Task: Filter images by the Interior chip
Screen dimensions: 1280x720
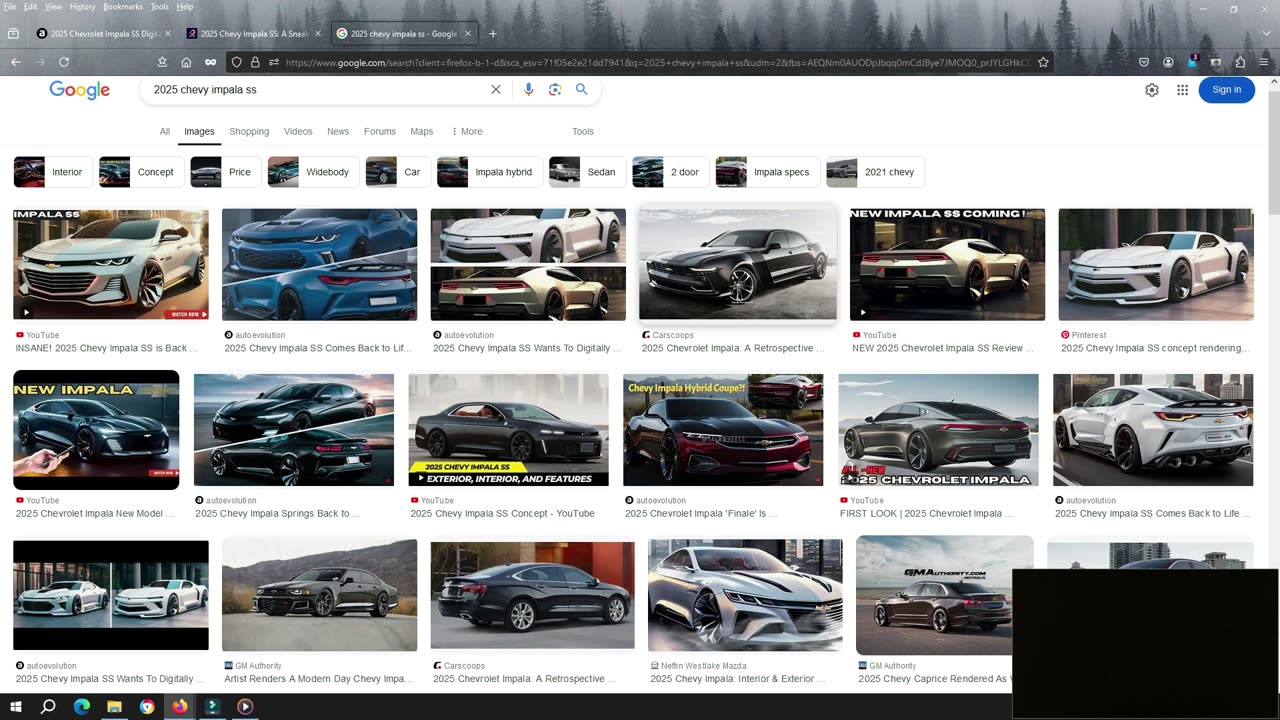Action: (x=53, y=172)
